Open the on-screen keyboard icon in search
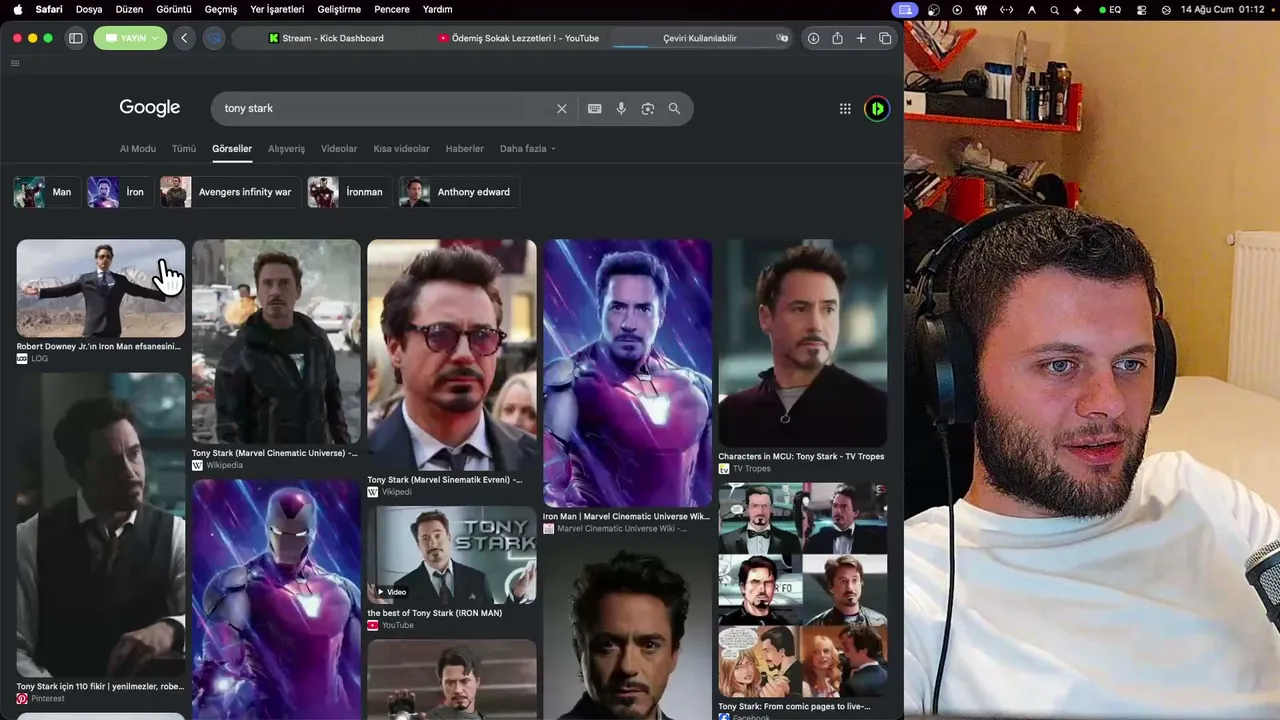The height and width of the screenshot is (720, 1280). coord(594,108)
